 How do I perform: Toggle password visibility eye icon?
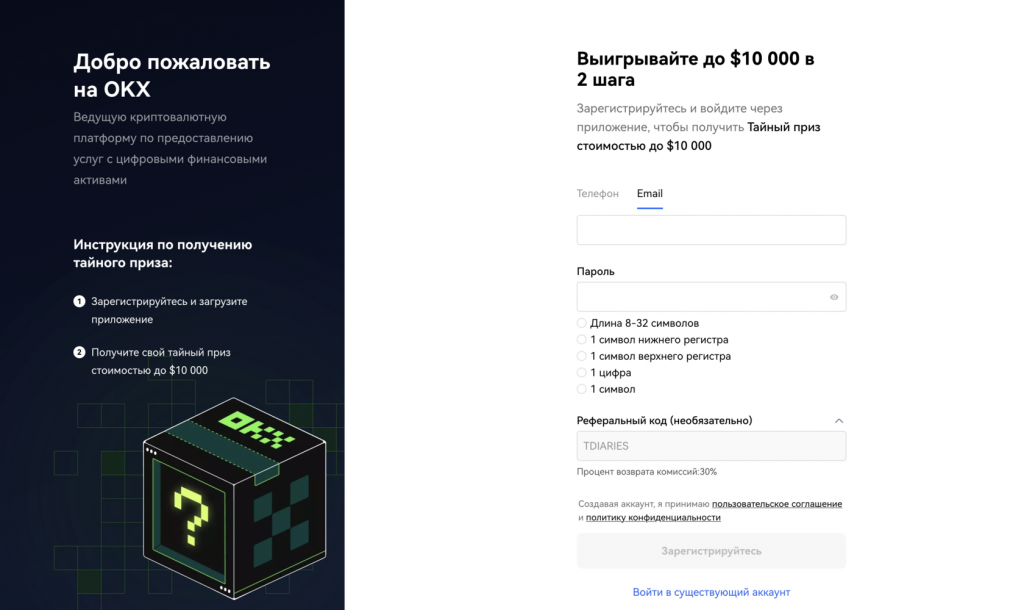tap(834, 297)
